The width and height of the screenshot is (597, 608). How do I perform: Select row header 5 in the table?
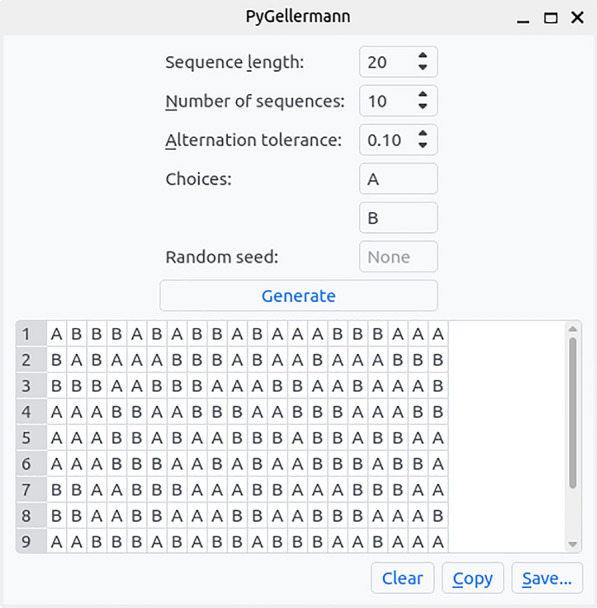point(31,437)
